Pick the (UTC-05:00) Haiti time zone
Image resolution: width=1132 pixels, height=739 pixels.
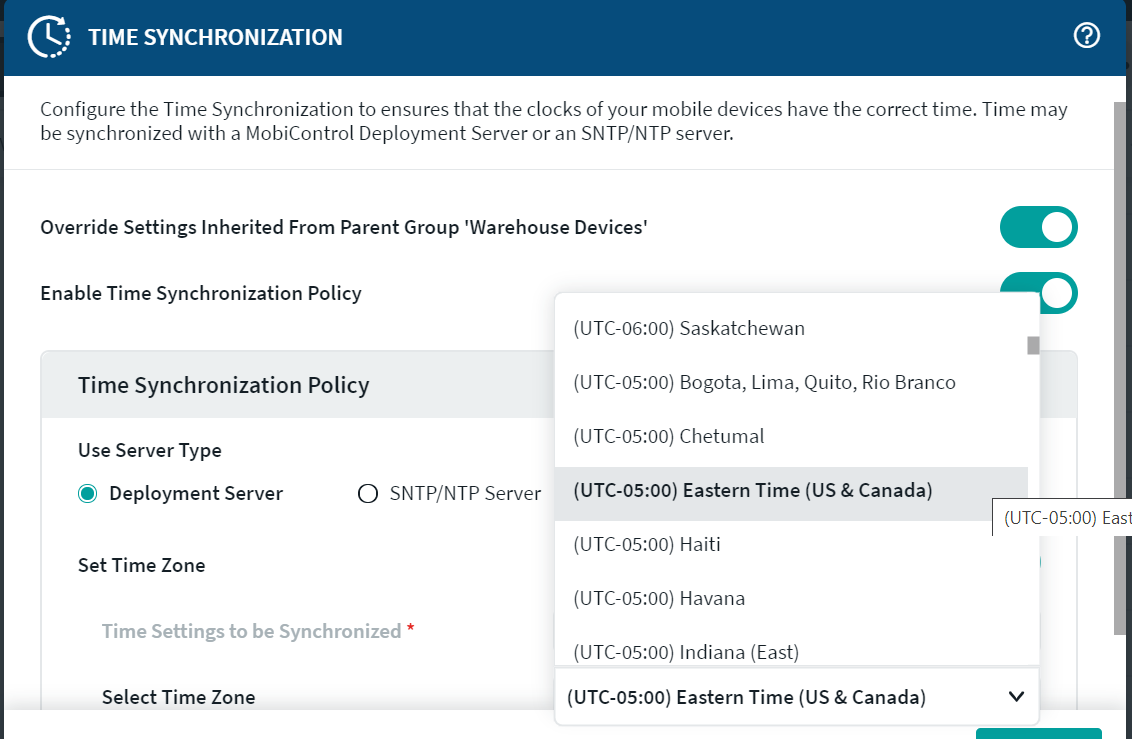(x=646, y=544)
